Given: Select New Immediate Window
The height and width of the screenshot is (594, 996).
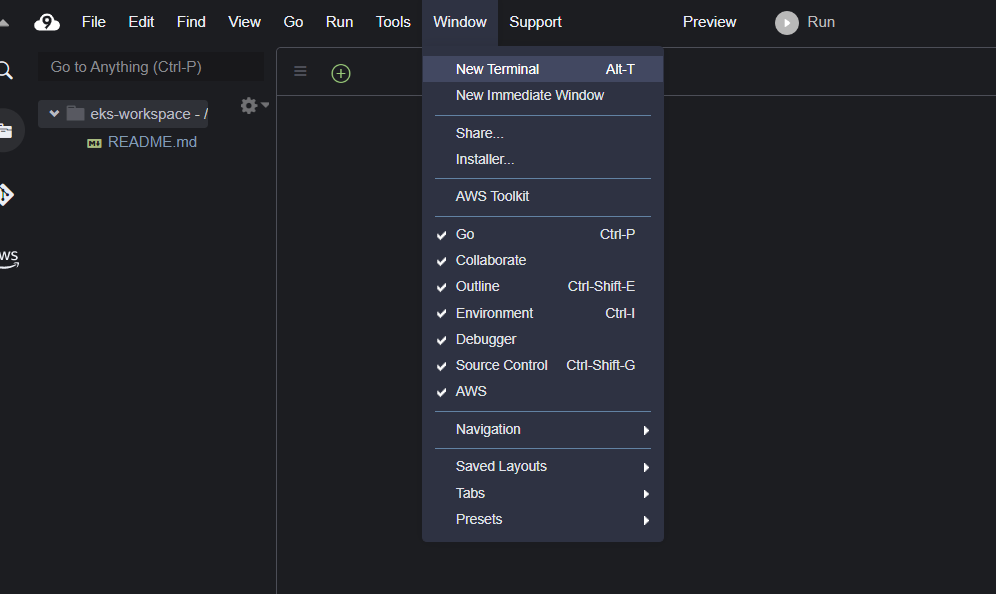Looking at the screenshot, I should 542,95.
